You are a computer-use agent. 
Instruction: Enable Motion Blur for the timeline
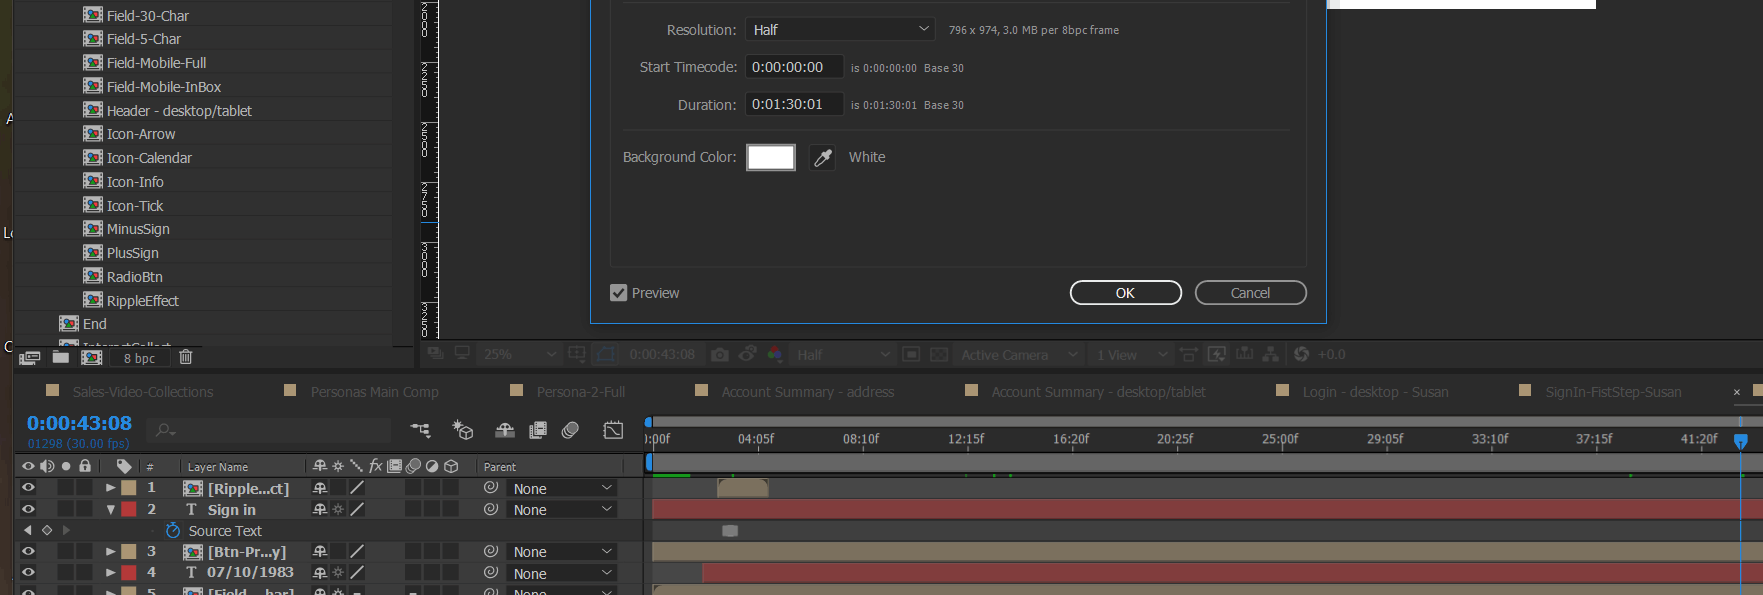point(570,430)
